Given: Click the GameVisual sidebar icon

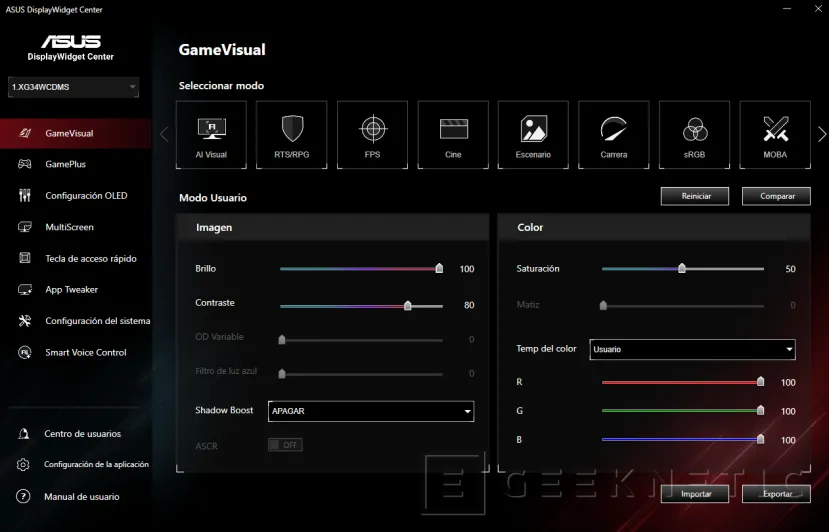Looking at the screenshot, I should (25, 133).
